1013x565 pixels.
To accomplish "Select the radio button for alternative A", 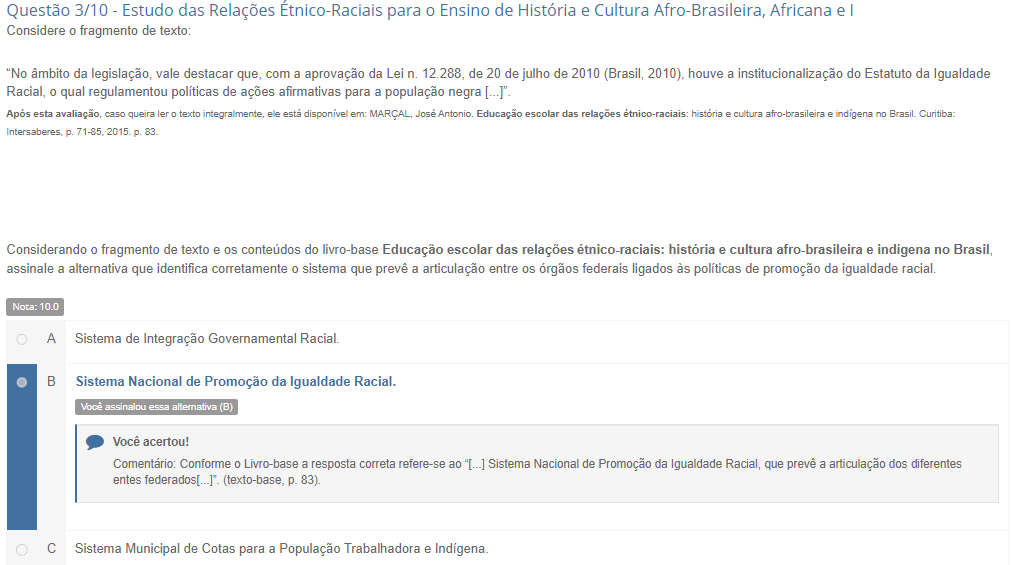I will (22, 340).
